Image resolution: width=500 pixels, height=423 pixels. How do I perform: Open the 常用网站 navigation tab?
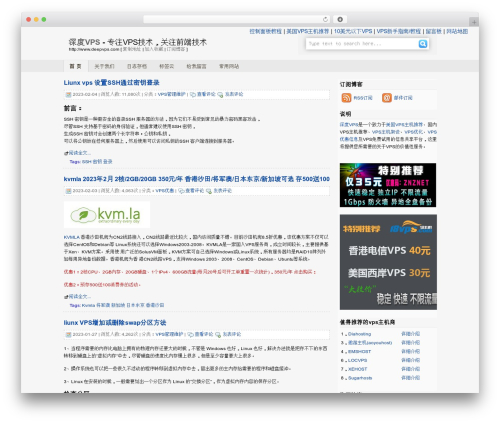229,66
